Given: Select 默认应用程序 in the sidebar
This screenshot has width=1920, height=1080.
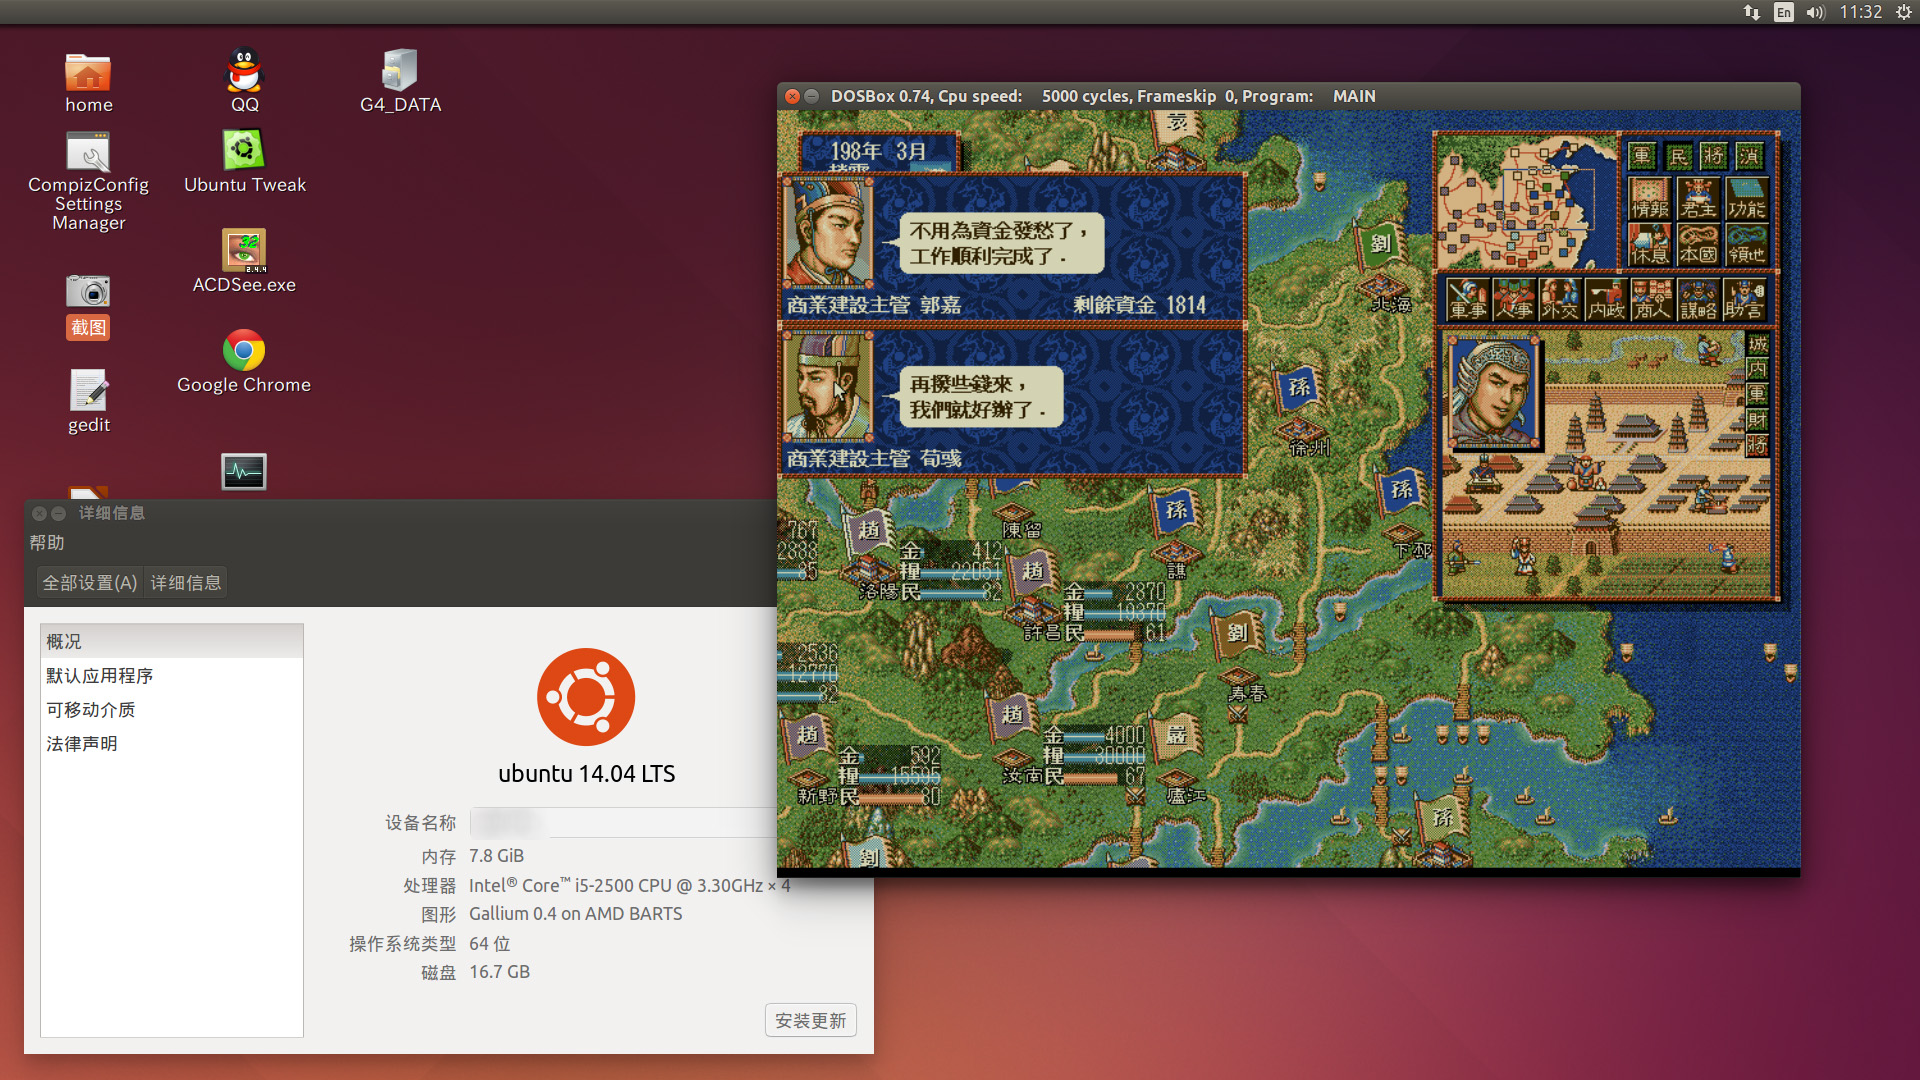Looking at the screenshot, I should 172,676.
